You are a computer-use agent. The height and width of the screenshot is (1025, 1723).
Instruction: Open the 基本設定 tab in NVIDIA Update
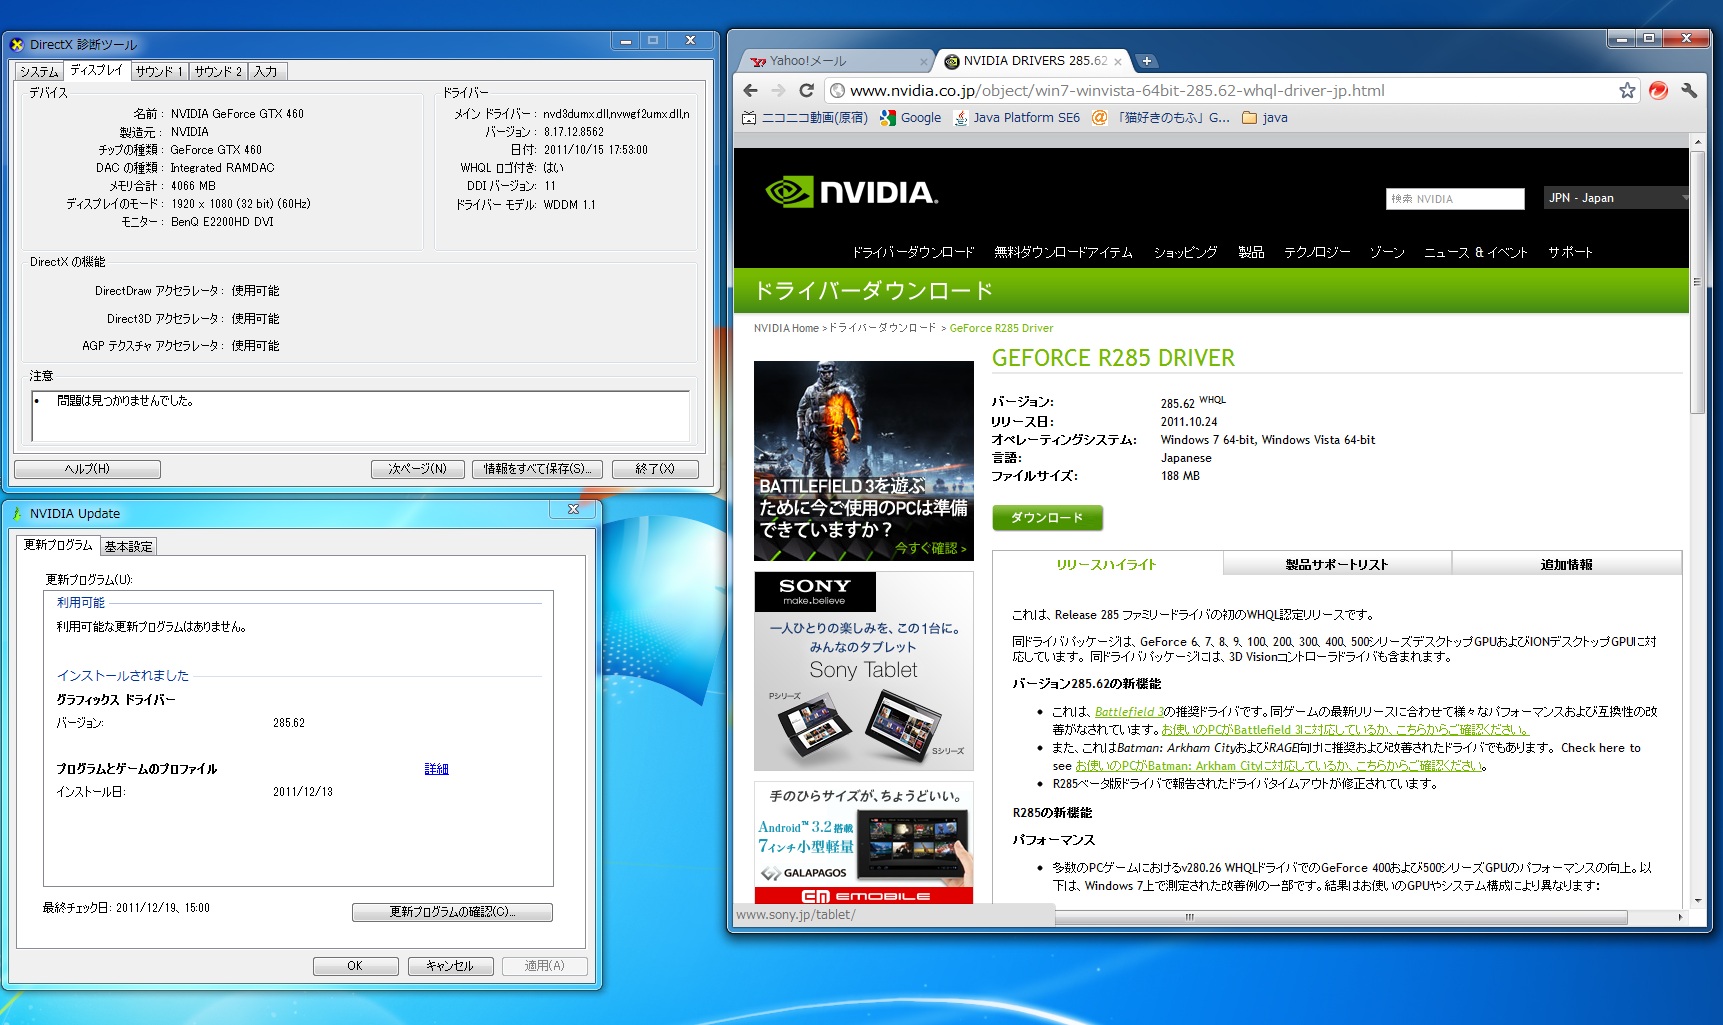(129, 547)
